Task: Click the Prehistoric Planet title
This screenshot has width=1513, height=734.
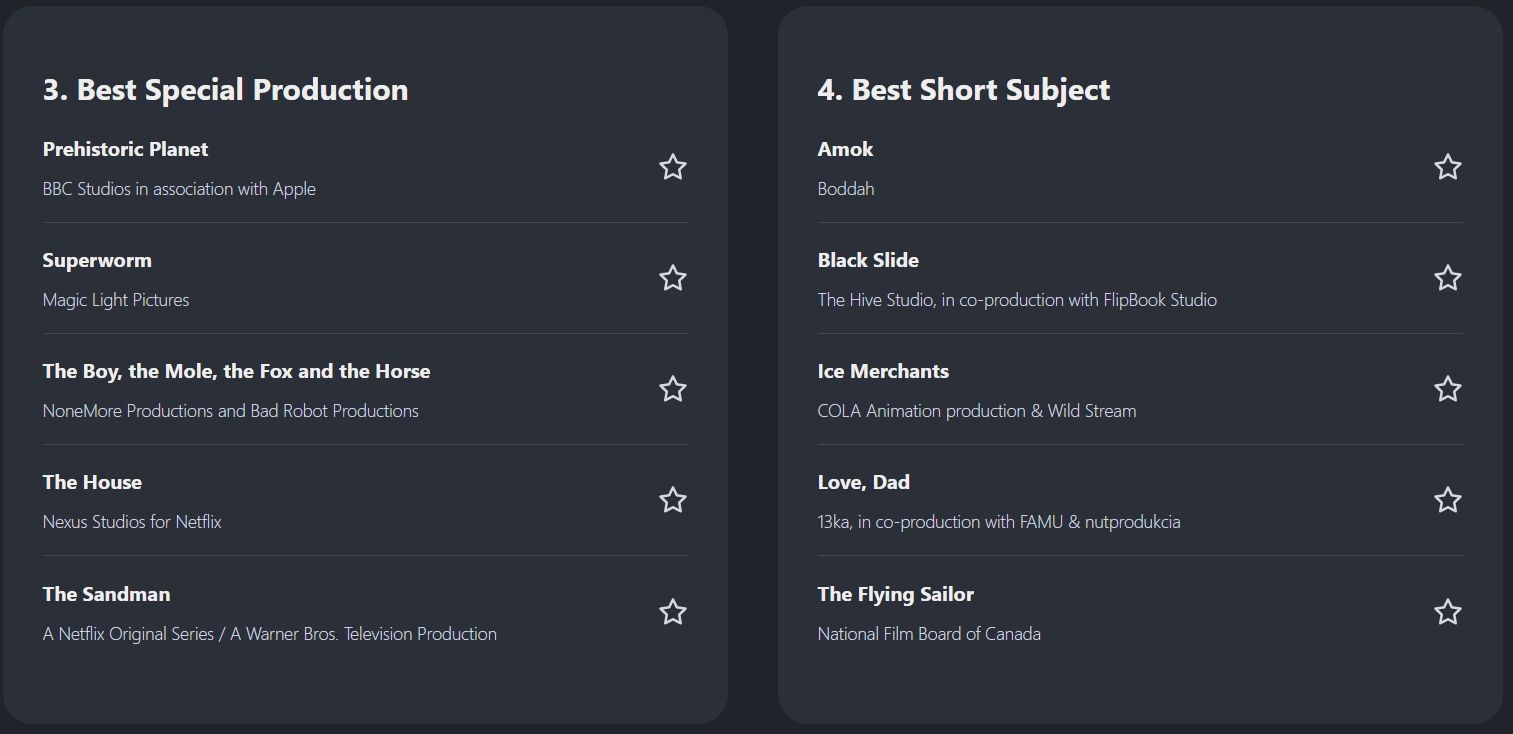Action: 125,149
